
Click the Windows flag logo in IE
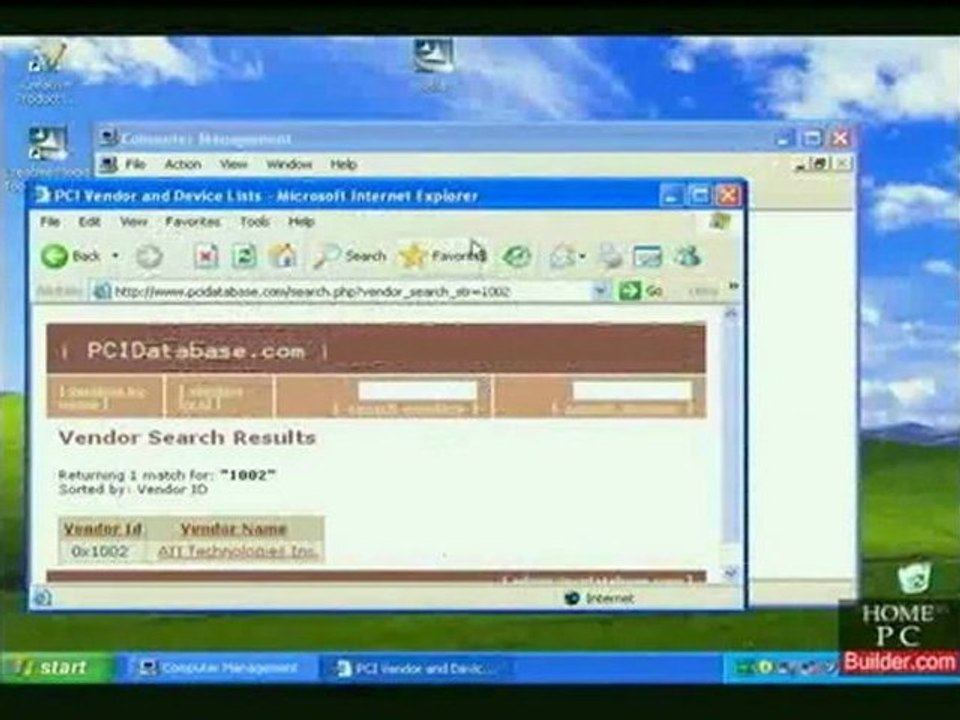(721, 222)
